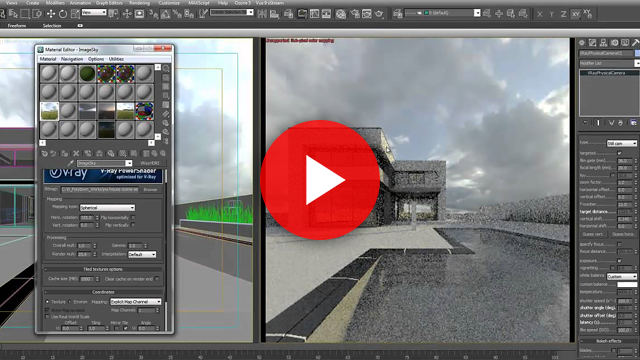Open the Utilities menu in Material Editor
This screenshot has width=640, height=360.
coord(116,59)
